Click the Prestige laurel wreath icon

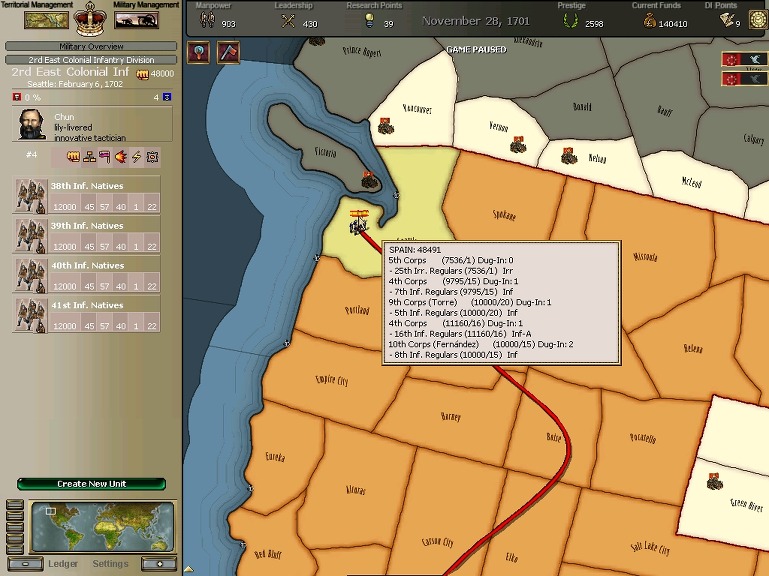click(x=570, y=21)
